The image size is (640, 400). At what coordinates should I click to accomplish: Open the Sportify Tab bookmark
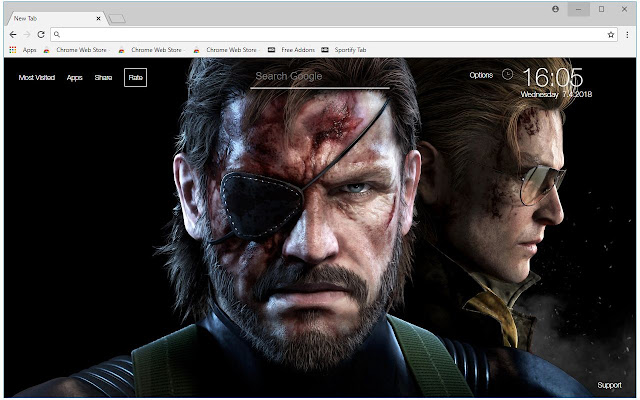pos(344,50)
